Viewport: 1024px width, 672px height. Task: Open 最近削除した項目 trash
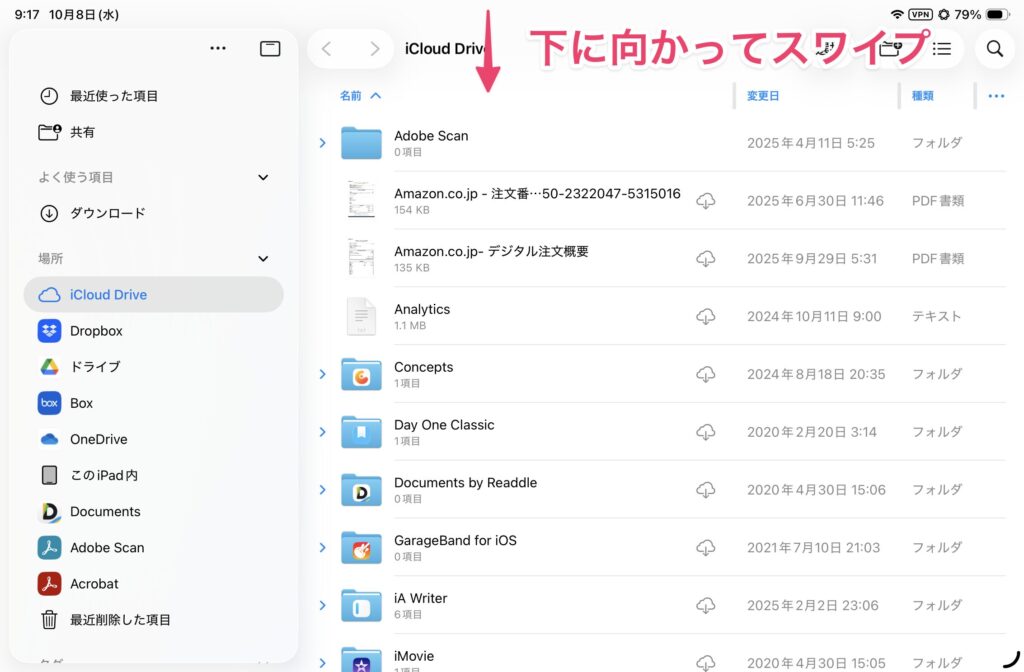tap(120, 620)
